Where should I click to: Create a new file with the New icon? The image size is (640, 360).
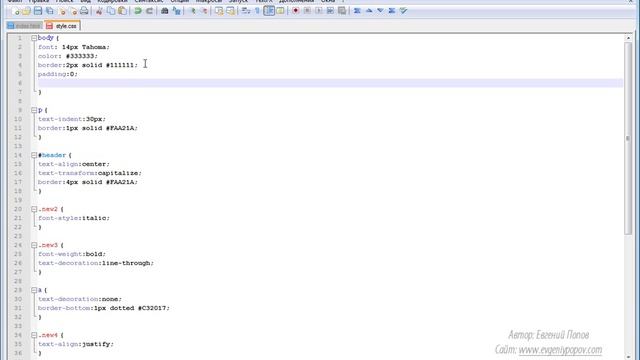16,11
